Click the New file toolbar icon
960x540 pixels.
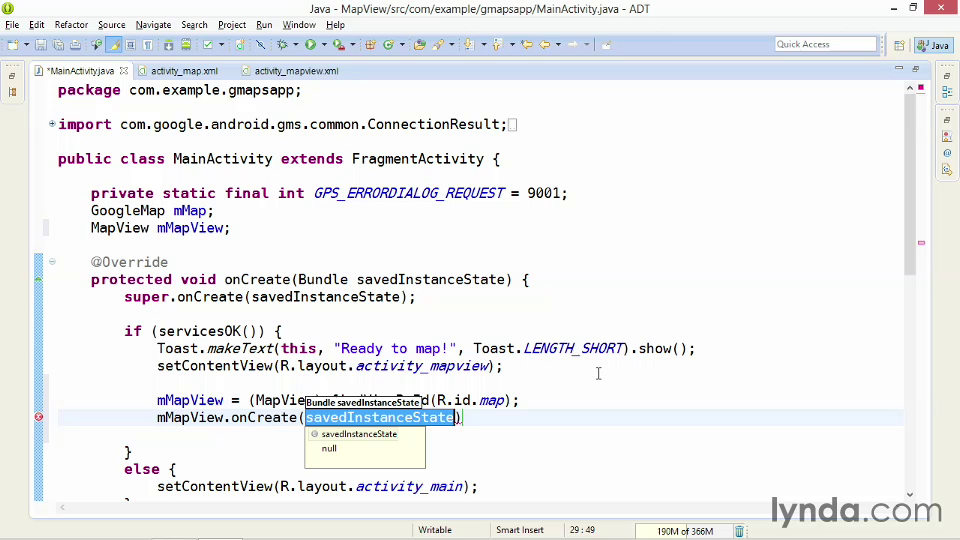[13, 45]
